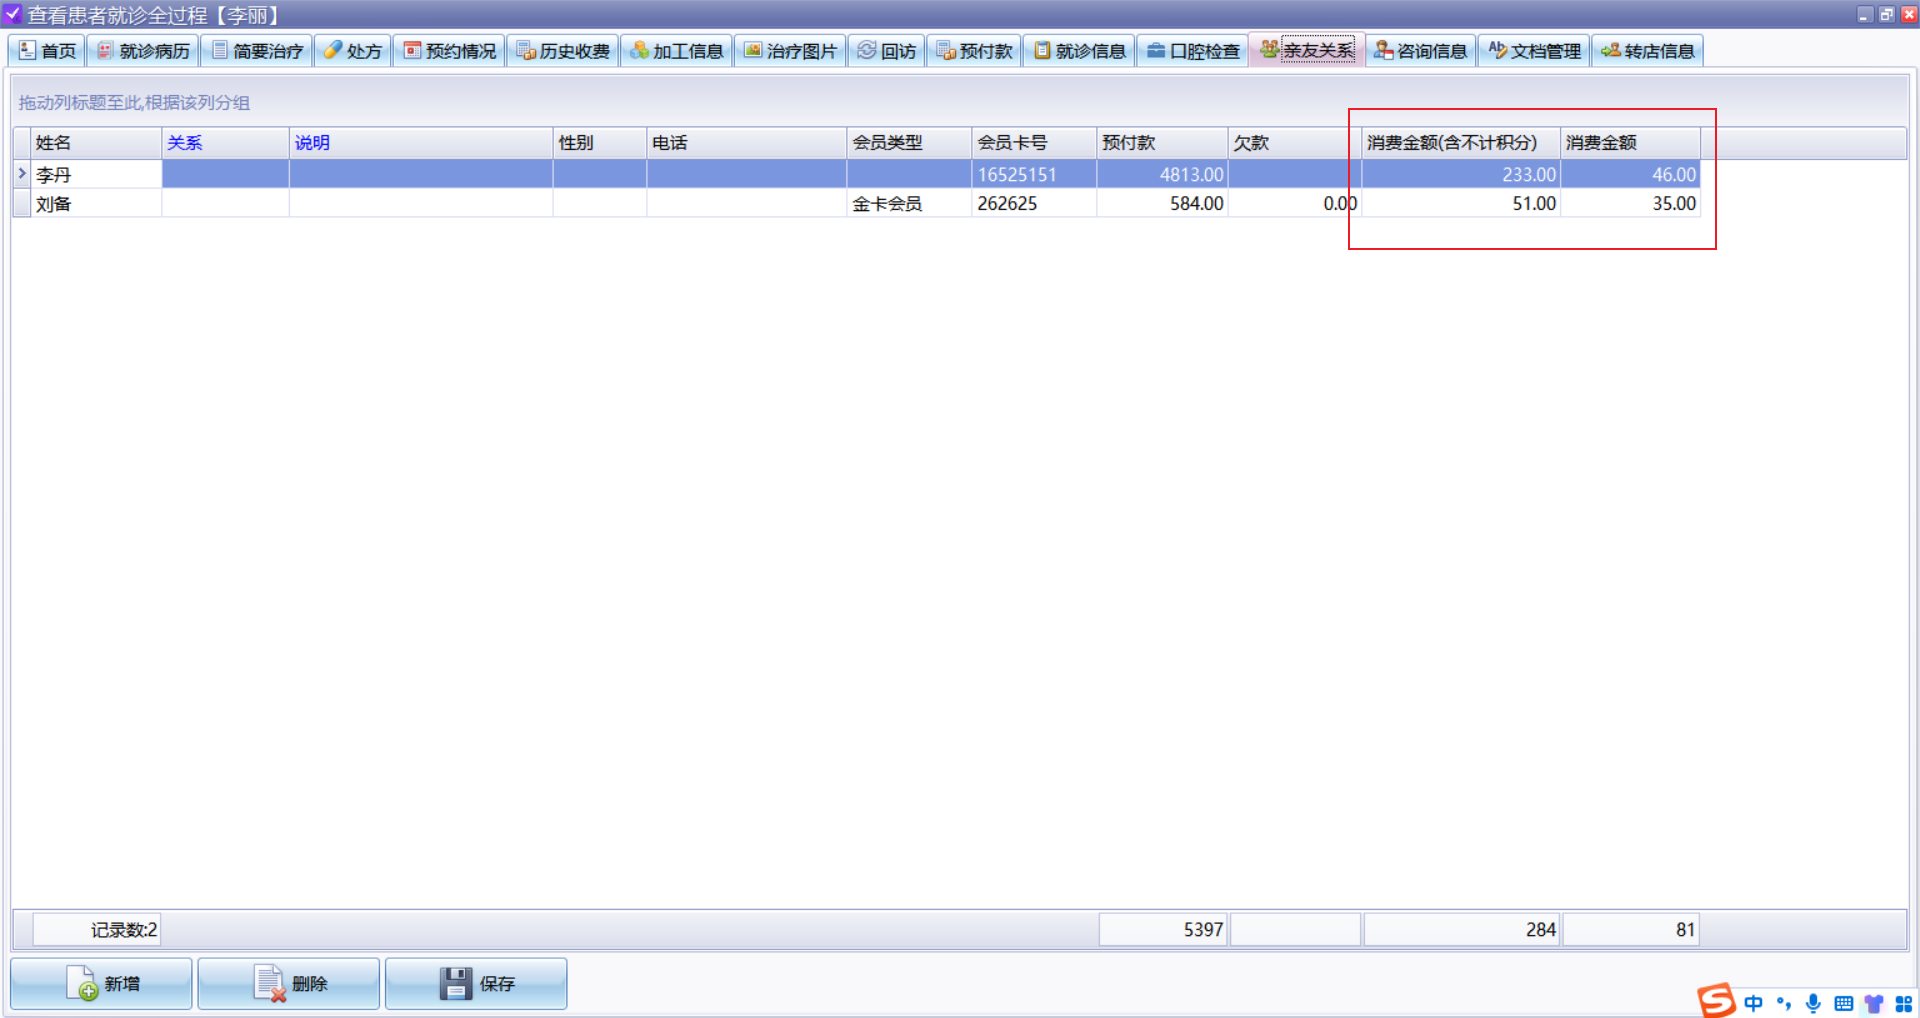Click the 金卡会员 cell

tap(909, 204)
